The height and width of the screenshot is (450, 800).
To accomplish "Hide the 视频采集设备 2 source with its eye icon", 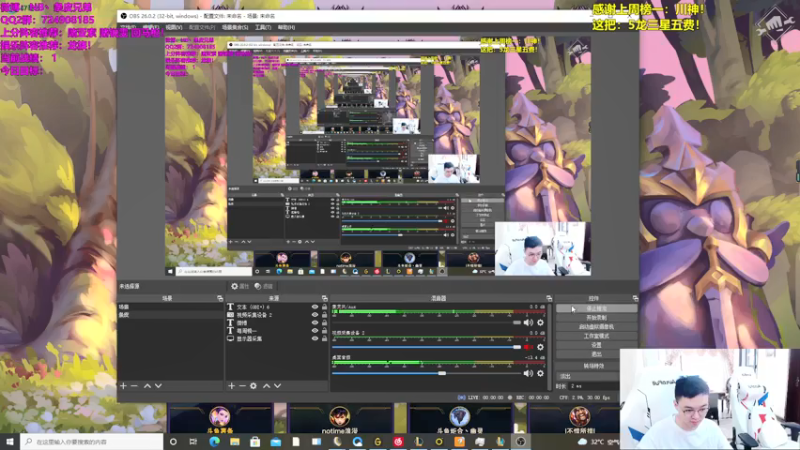I will (315, 315).
